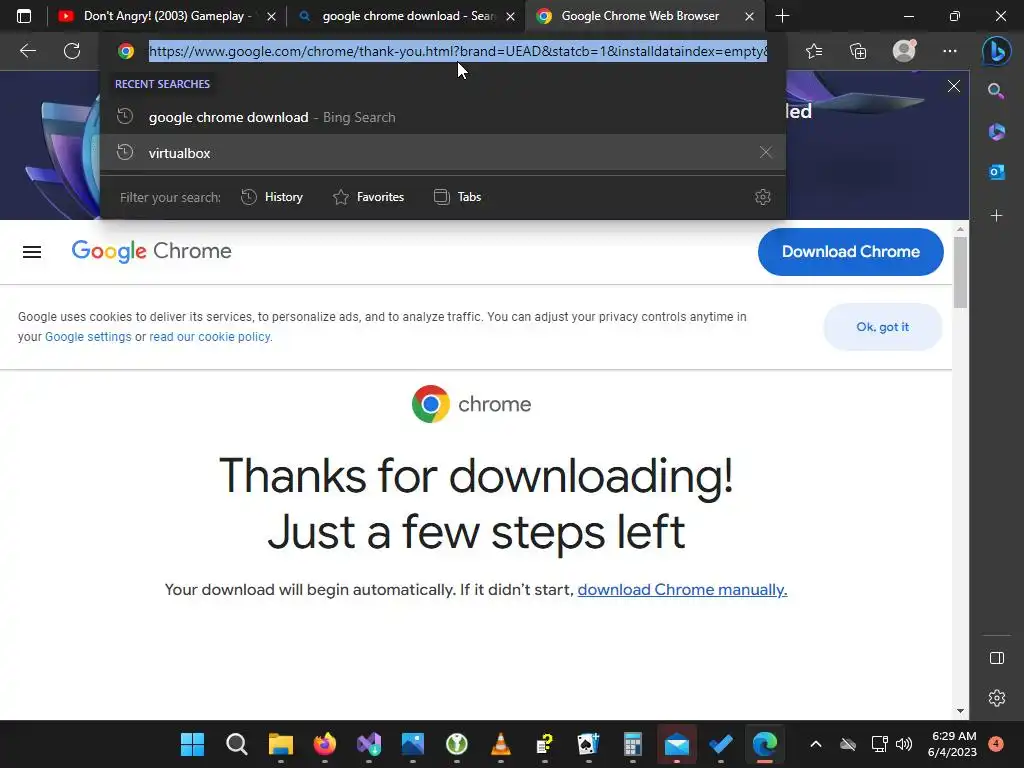Choose the virtualbox recent search
This screenshot has height=768, width=1024.
point(443,153)
